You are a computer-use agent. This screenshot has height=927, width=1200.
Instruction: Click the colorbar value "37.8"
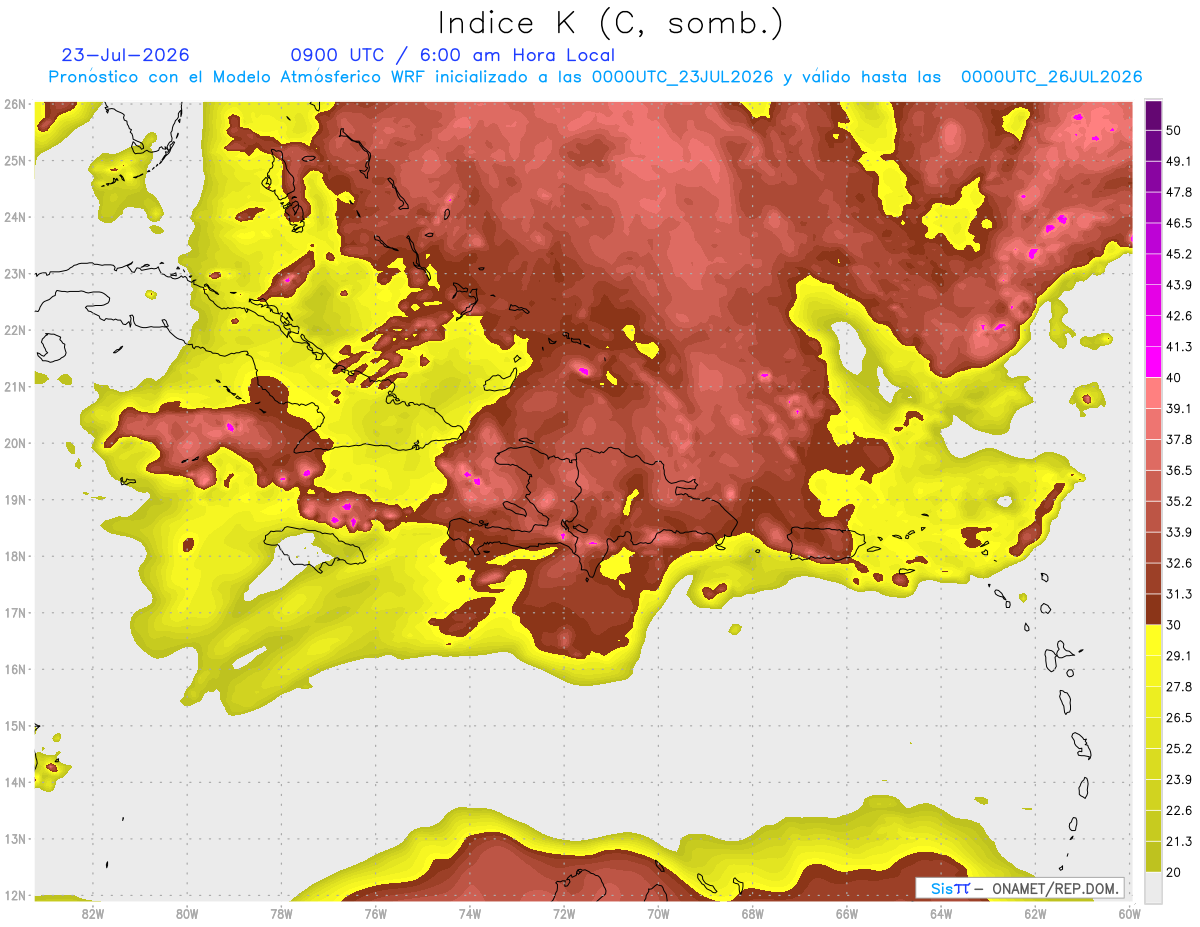[1180, 439]
